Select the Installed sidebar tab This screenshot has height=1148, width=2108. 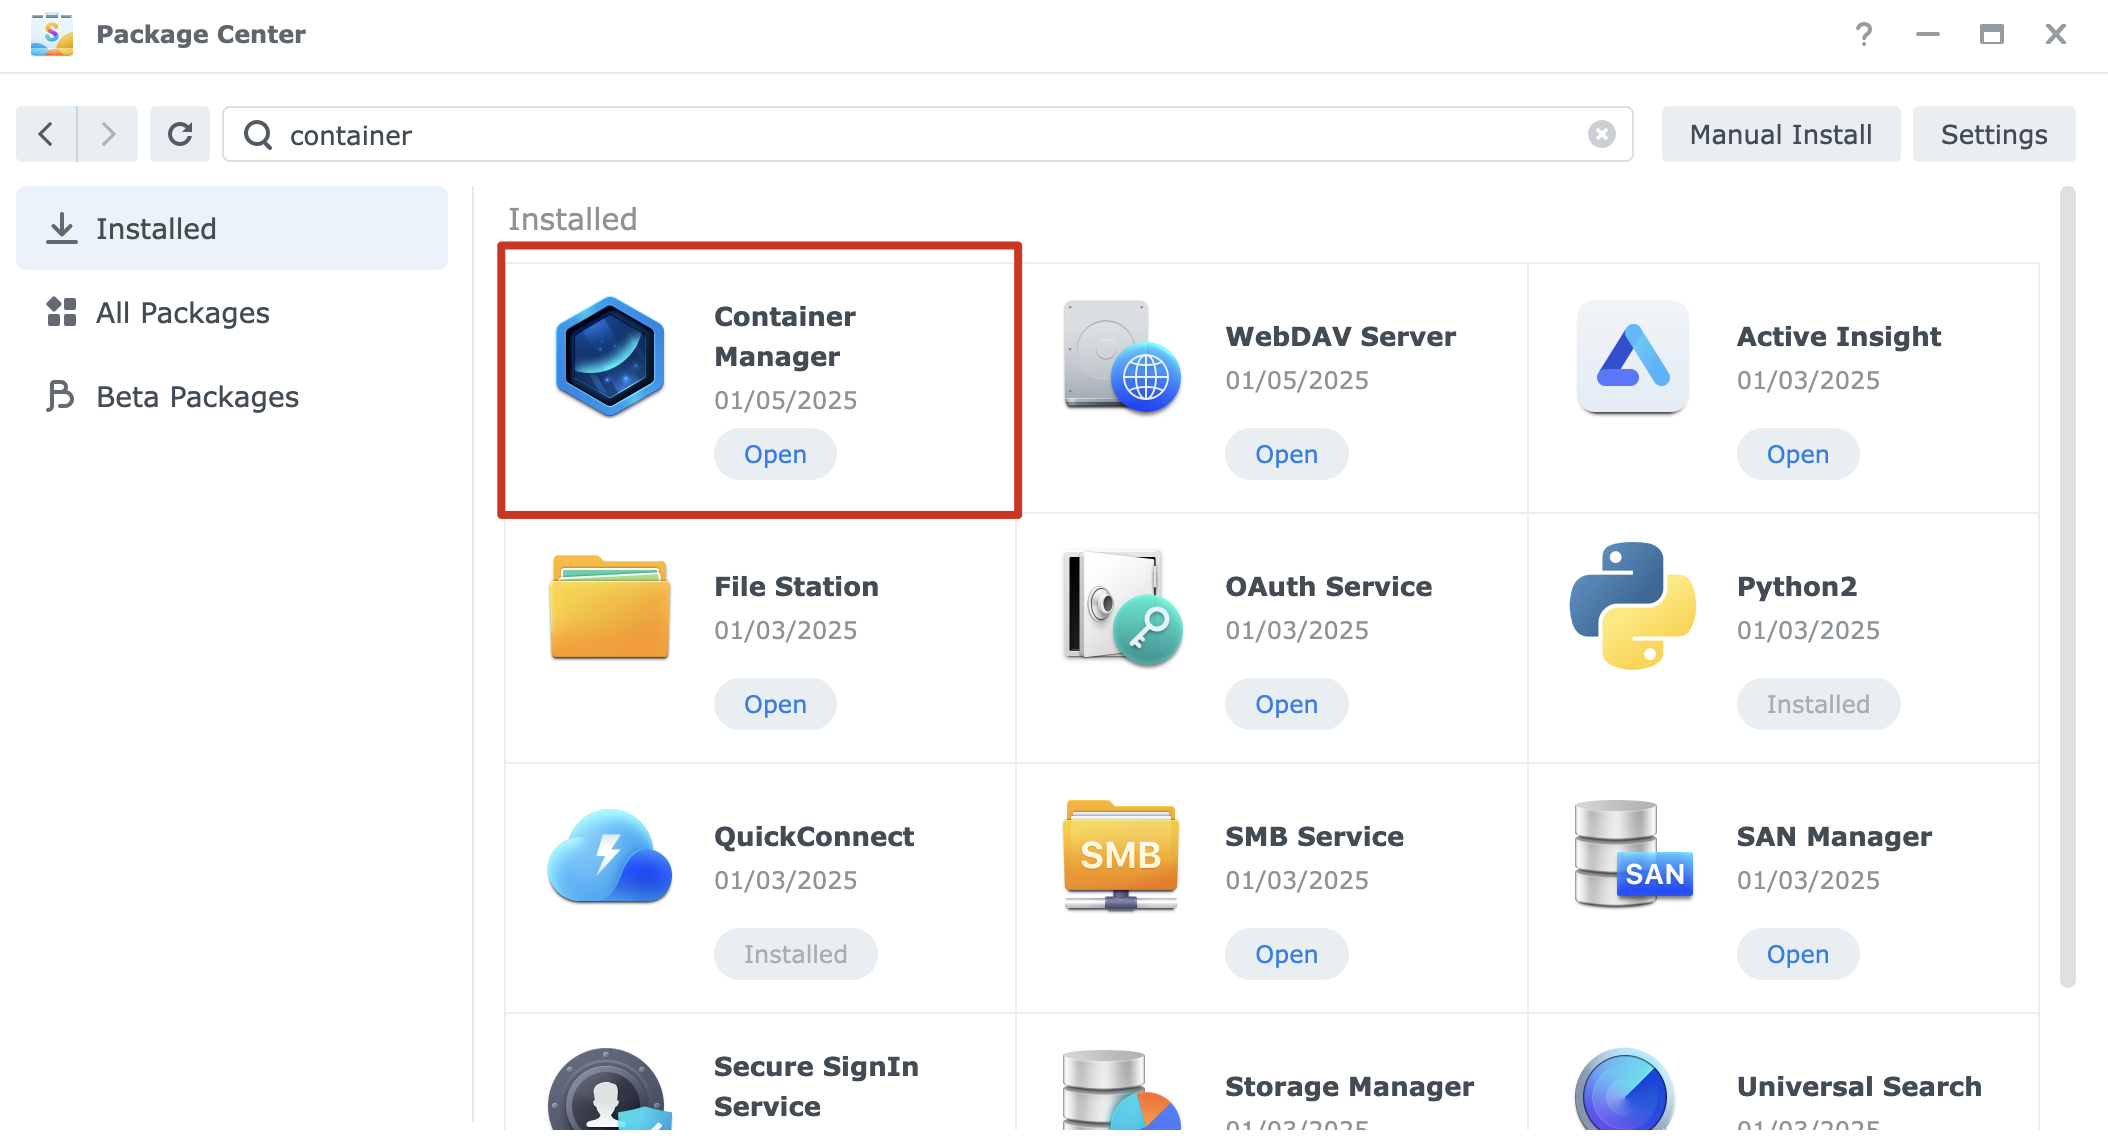coord(232,228)
